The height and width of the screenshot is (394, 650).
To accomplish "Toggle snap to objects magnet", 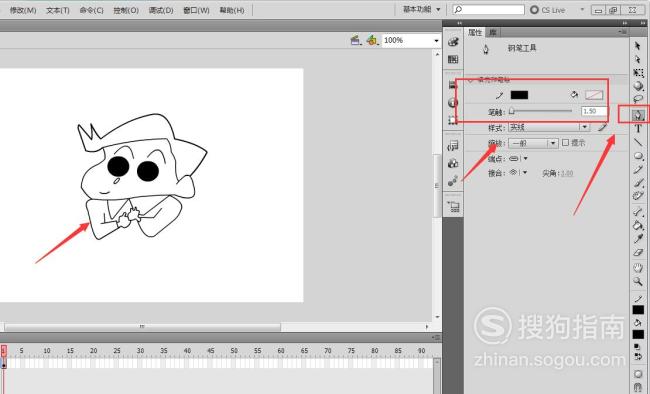I will click(x=638, y=387).
